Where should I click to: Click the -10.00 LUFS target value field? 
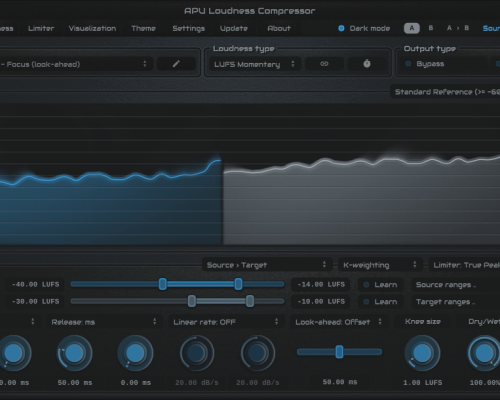click(x=321, y=302)
